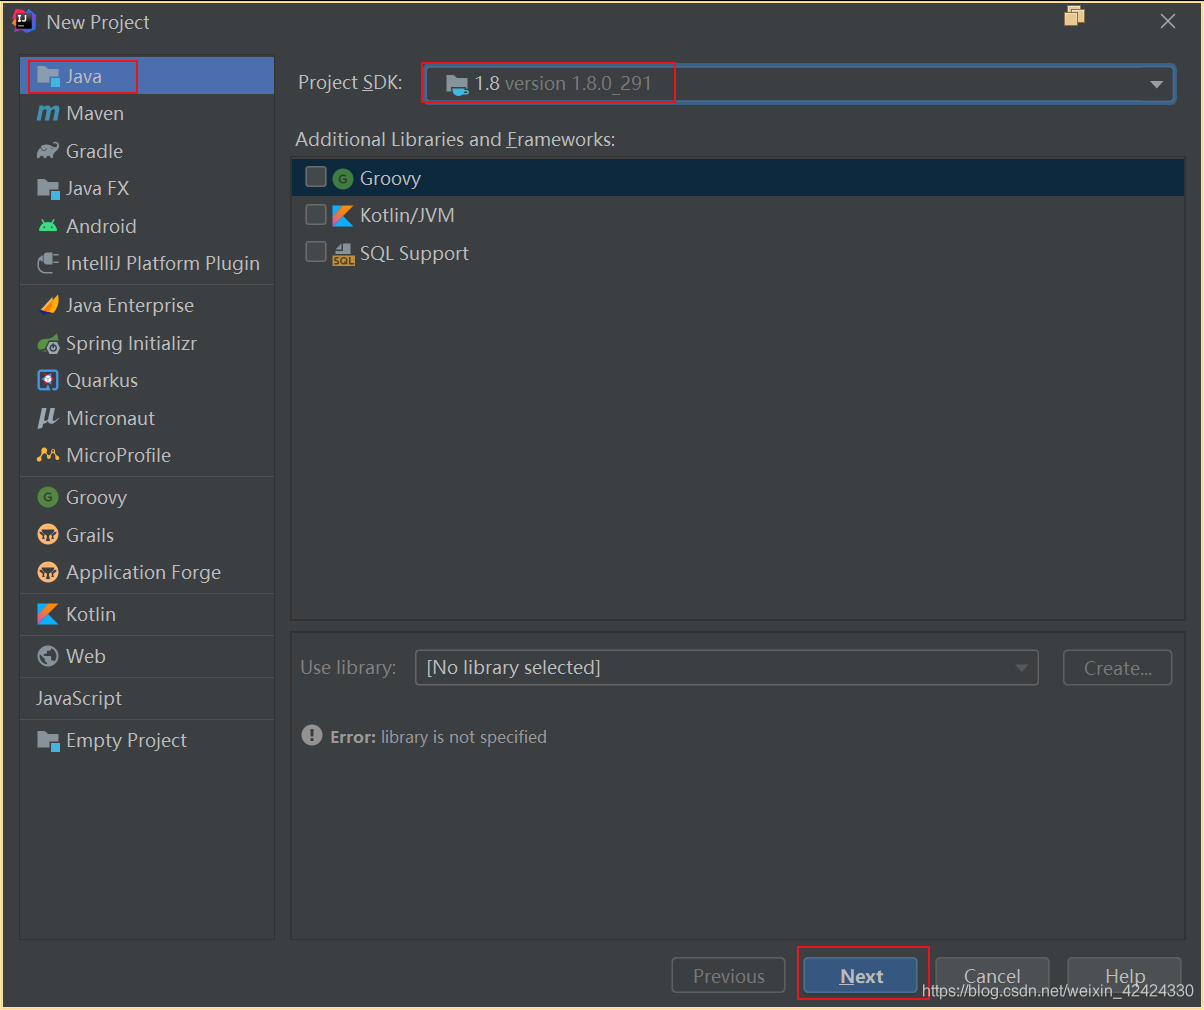Click the Cancel button

pos(992,976)
